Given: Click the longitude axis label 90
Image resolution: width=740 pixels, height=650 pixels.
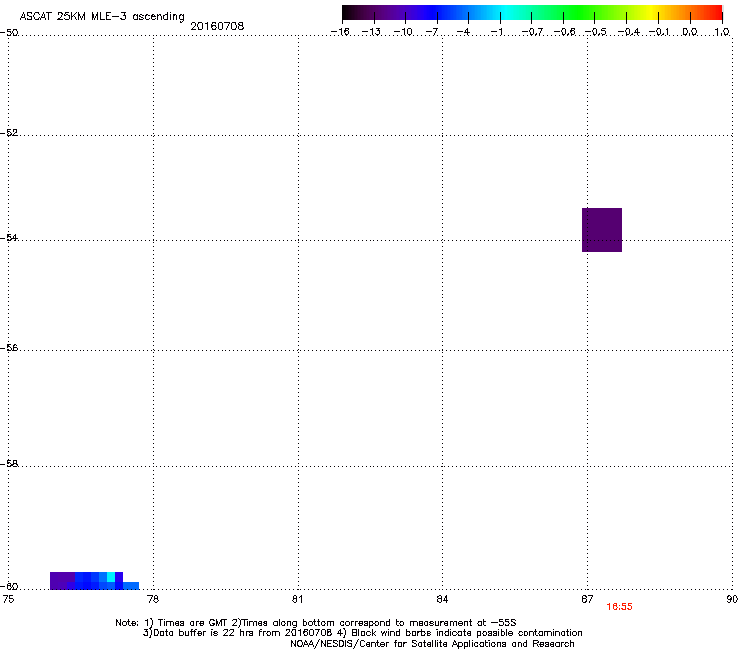Looking at the screenshot, I should [732, 599].
